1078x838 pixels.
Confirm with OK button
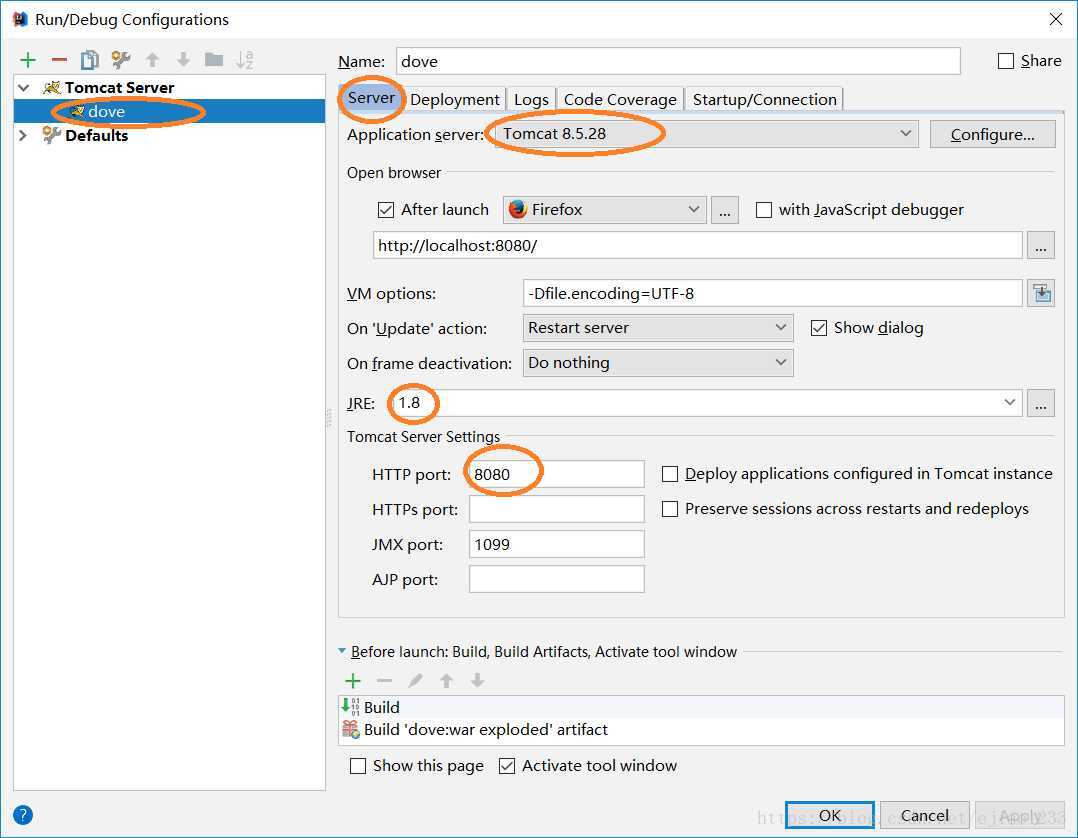point(830,815)
